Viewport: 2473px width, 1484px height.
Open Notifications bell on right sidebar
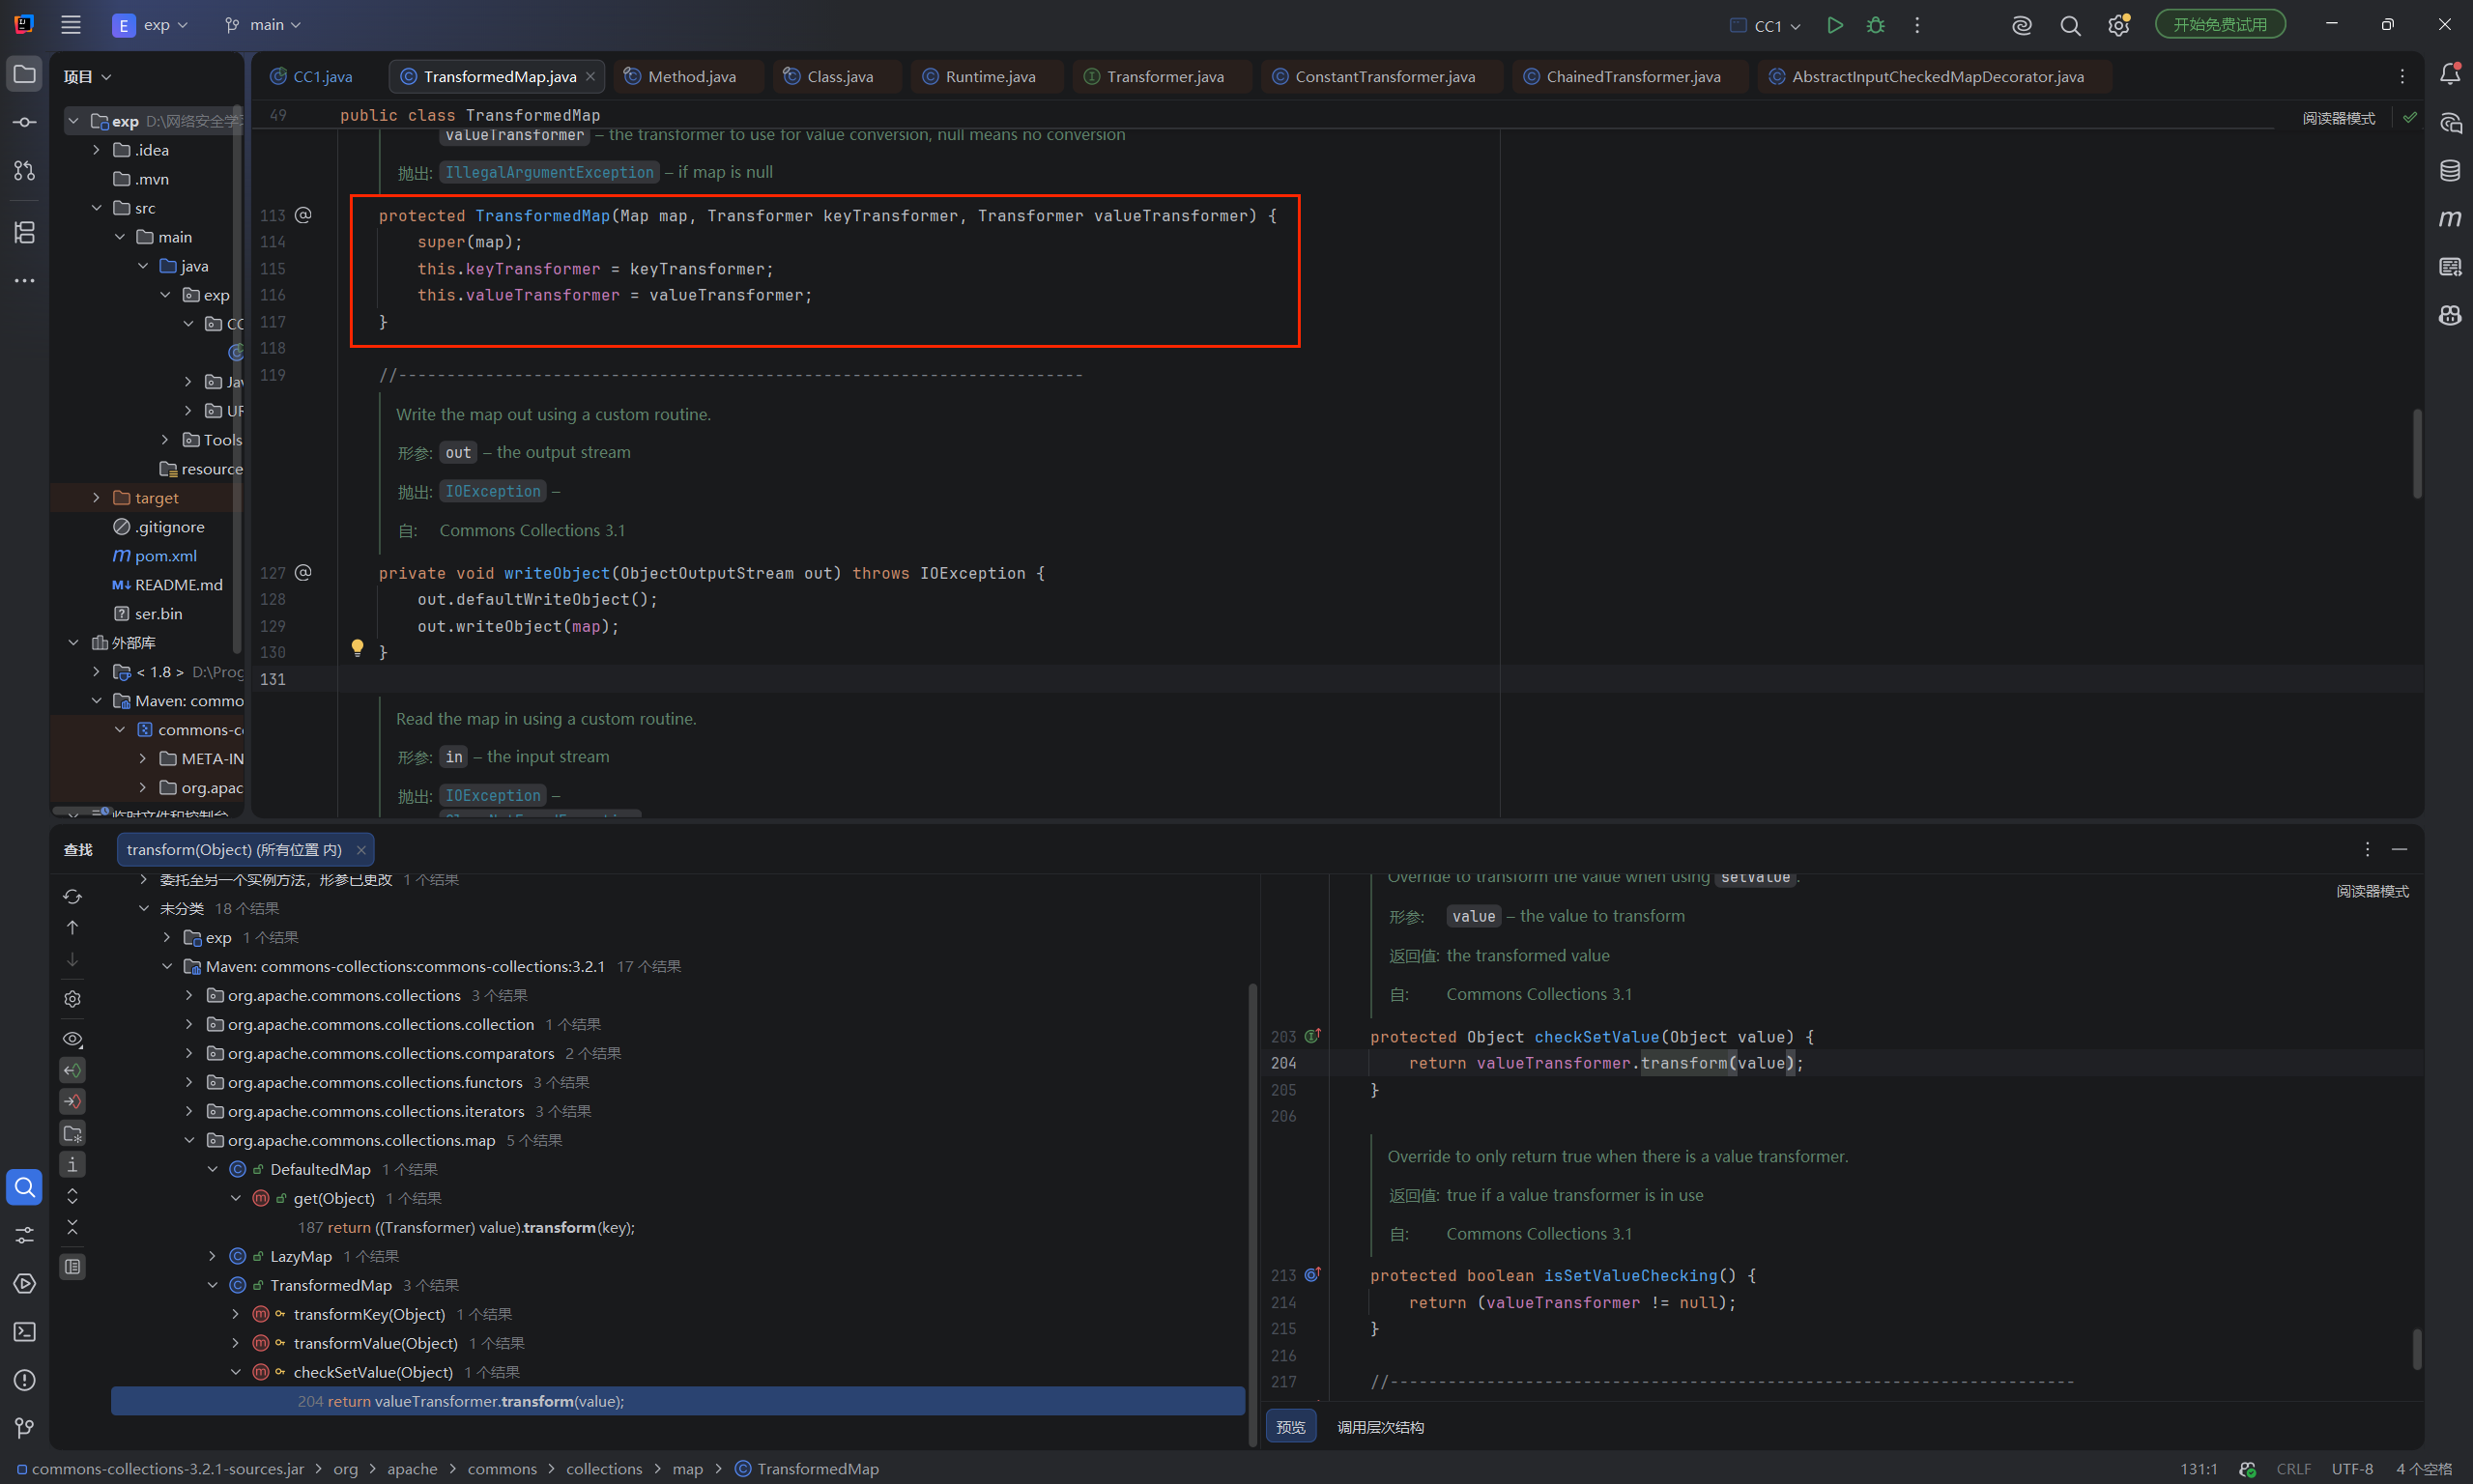coord(2450,74)
